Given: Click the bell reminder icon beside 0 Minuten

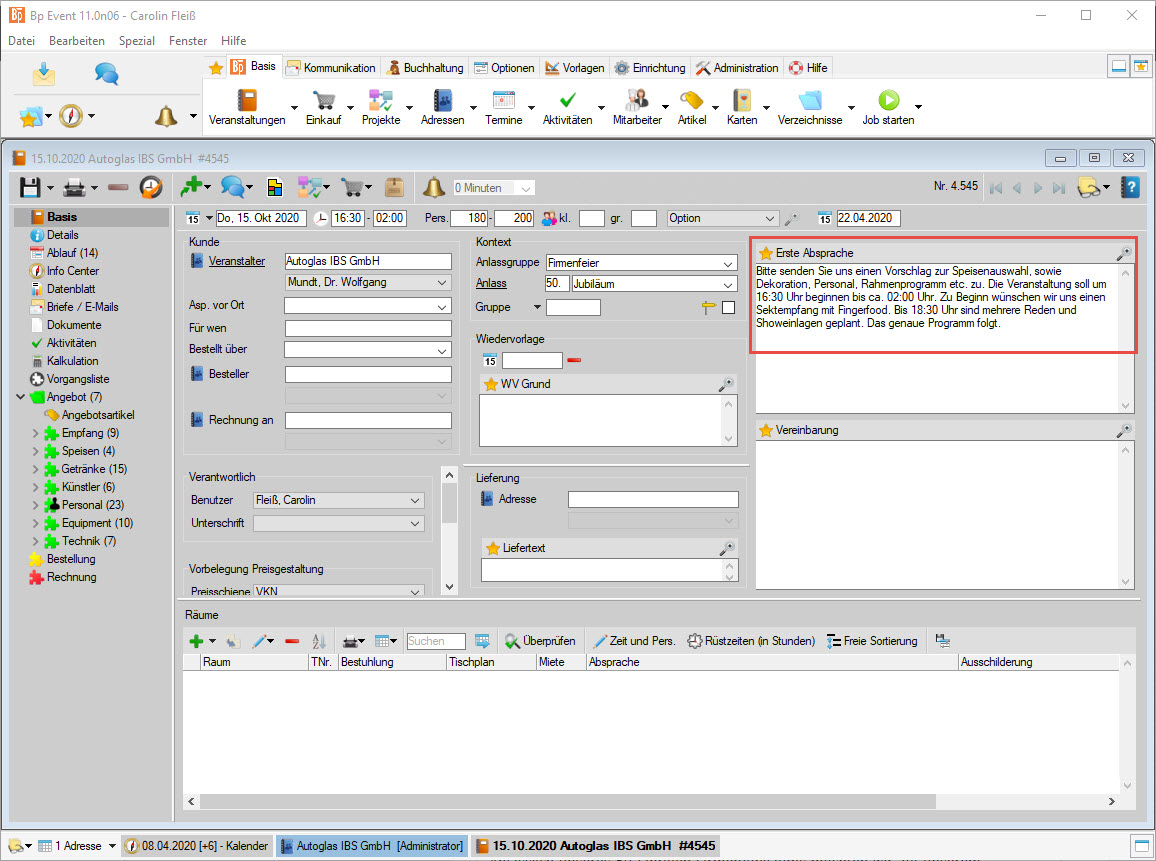Looking at the screenshot, I should (x=433, y=187).
